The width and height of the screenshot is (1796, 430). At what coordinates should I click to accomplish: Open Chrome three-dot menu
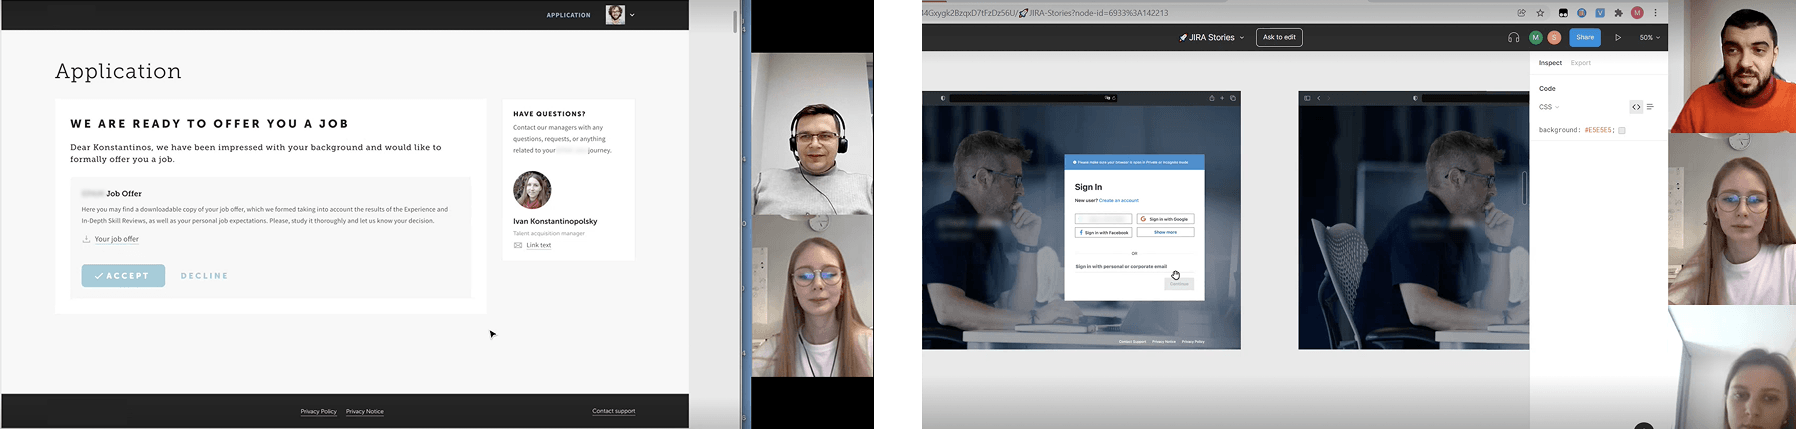pos(1655,13)
